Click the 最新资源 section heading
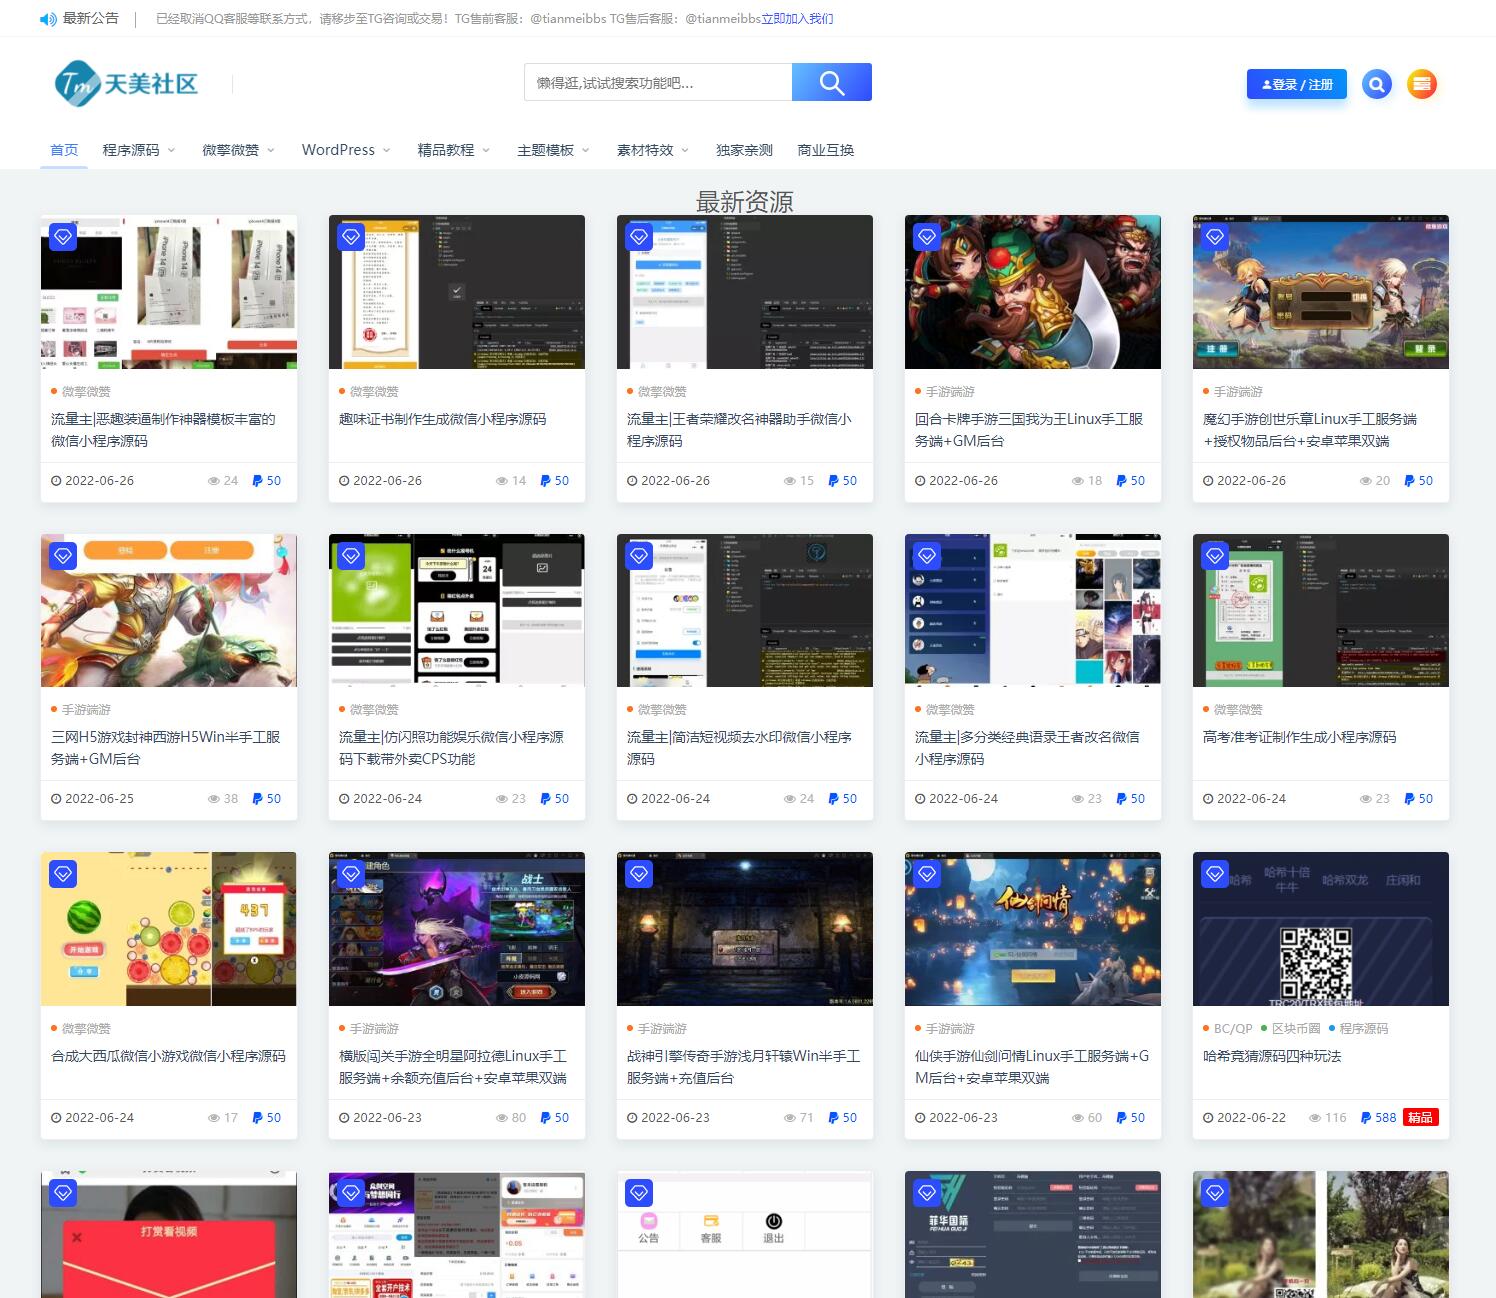This screenshot has width=1496, height=1298. [x=745, y=202]
